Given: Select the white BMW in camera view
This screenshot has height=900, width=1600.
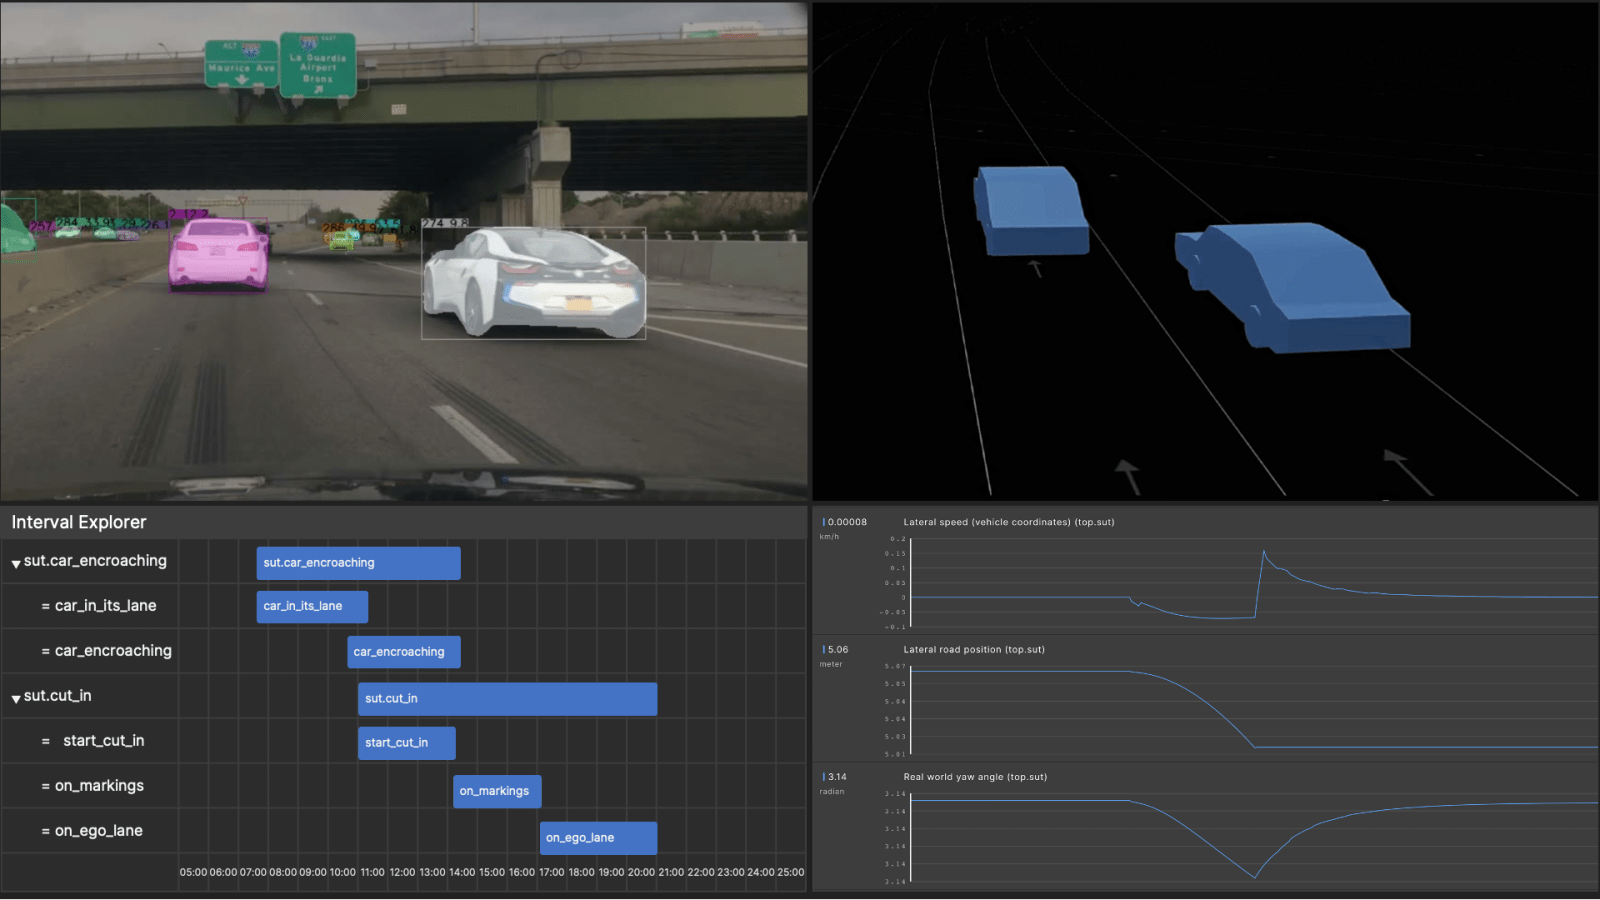Looking at the screenshot, I should pyautogui.click(x=533, y=284).
